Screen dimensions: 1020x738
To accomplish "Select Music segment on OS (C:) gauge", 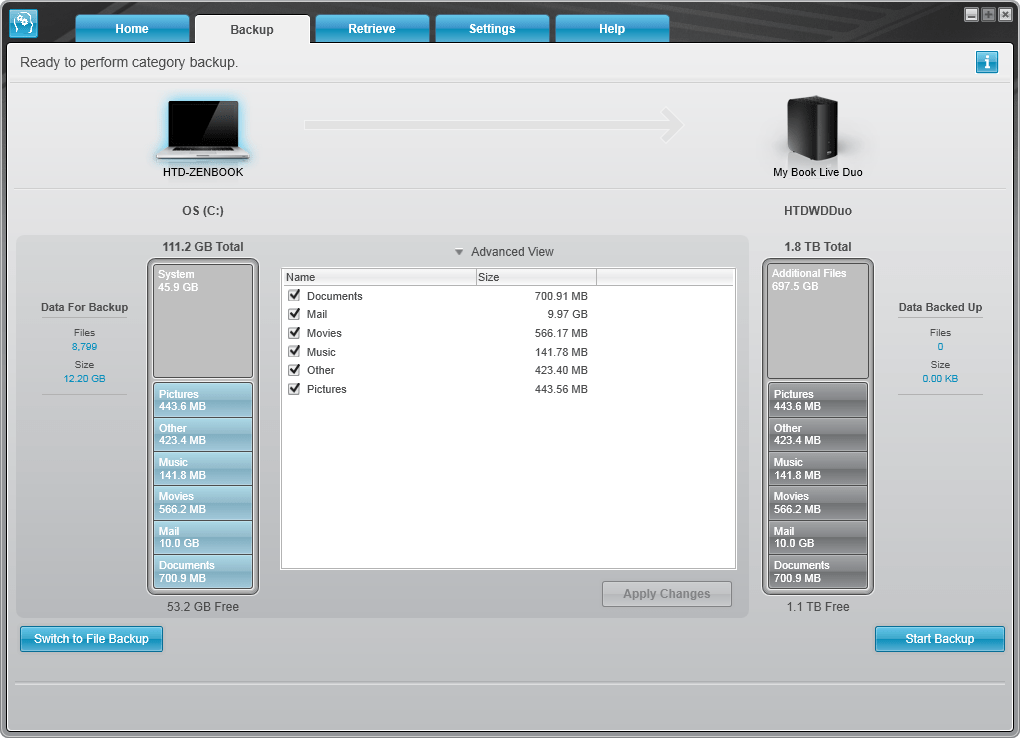I will [203, 469].
